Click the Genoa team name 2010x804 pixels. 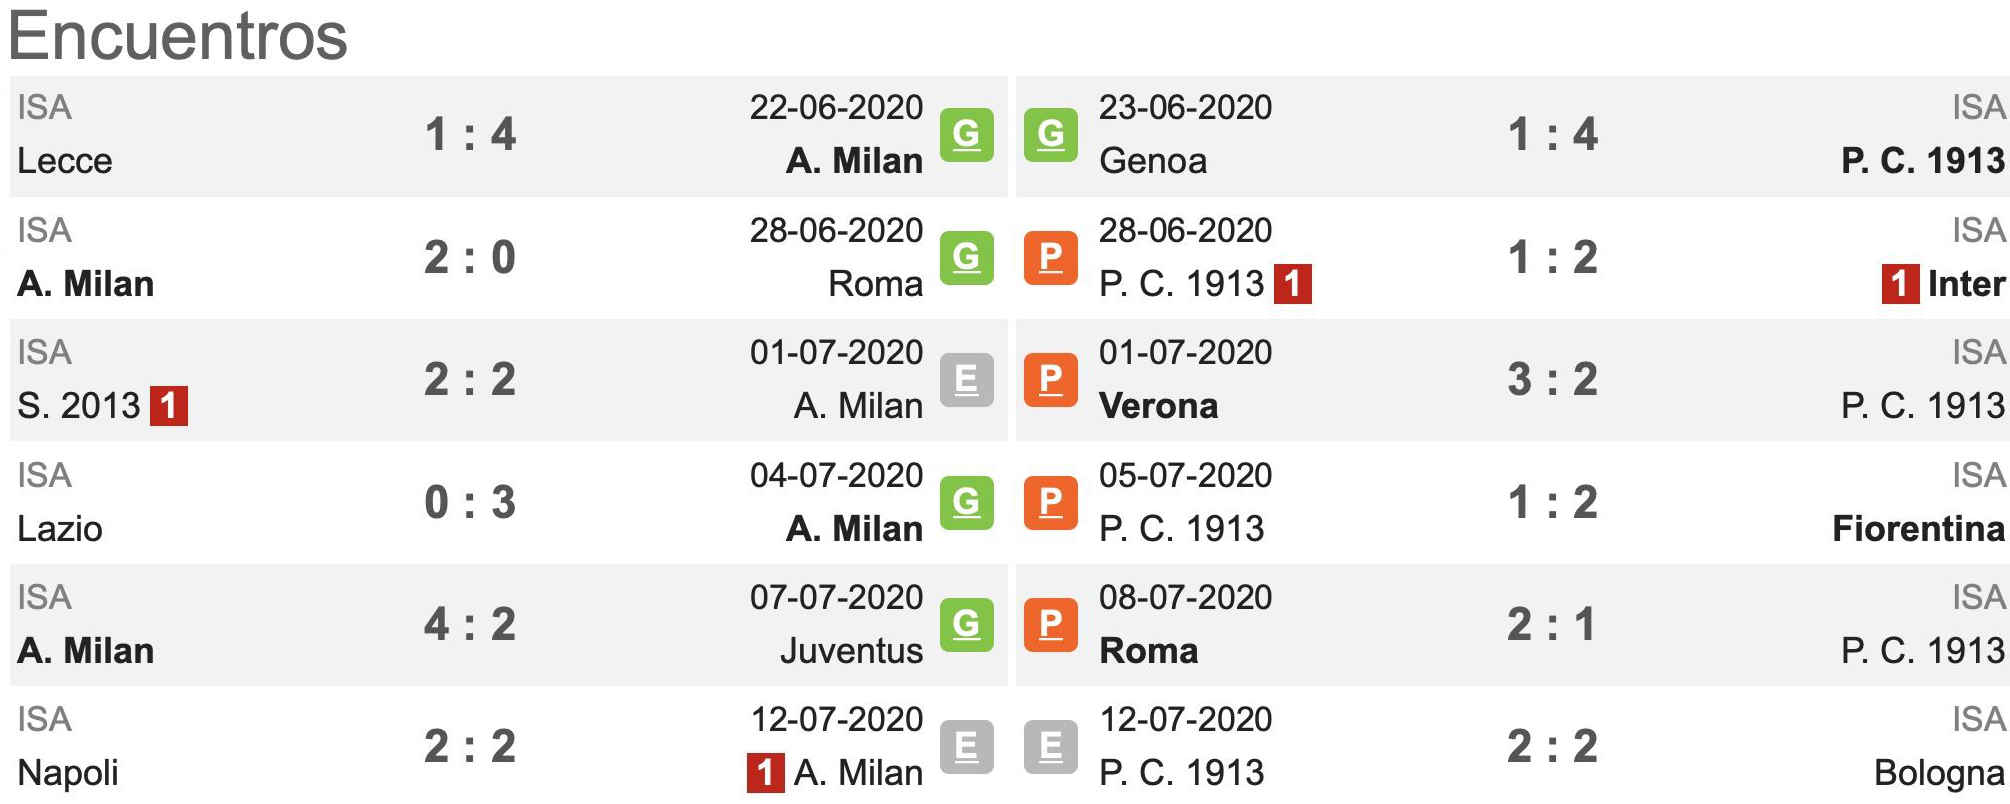point(1153,161)
